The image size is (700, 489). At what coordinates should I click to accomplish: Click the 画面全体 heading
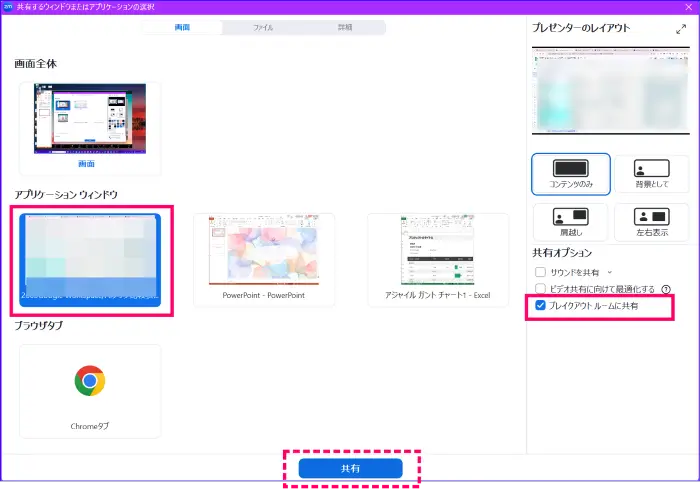tap(36, 64)
